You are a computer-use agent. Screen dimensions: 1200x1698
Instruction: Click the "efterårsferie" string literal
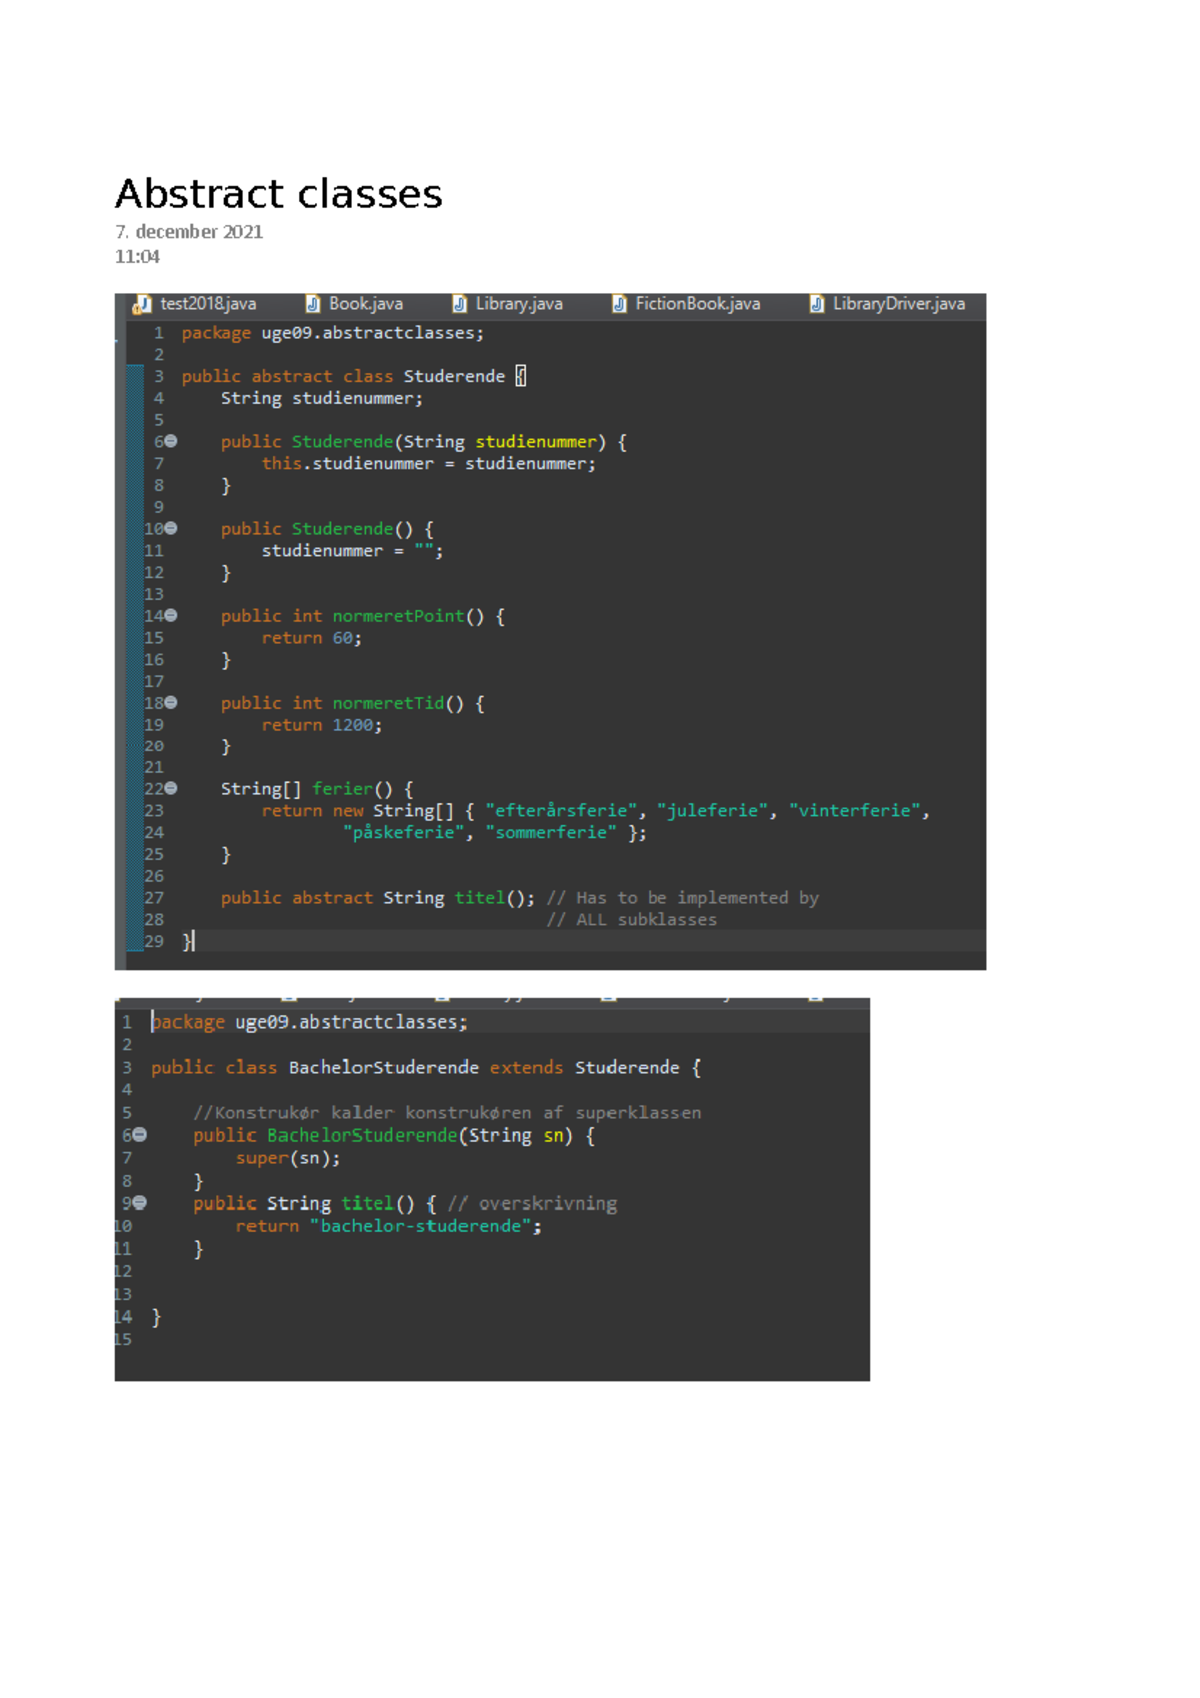pos(562,811)
